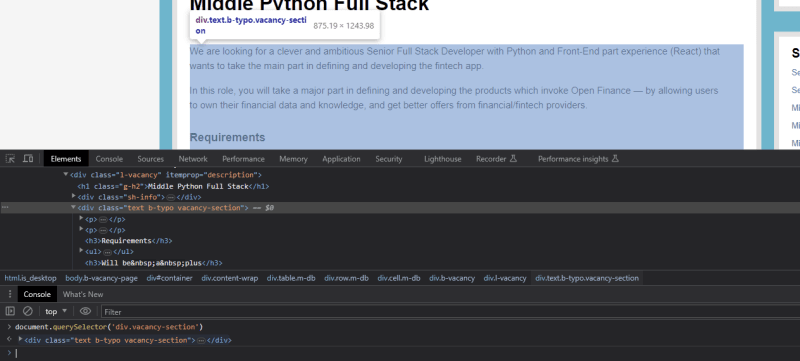This screenshot has width=800, height=361.
Task: Open the Console tab in the top bar
Action: [x=109, y=159]
